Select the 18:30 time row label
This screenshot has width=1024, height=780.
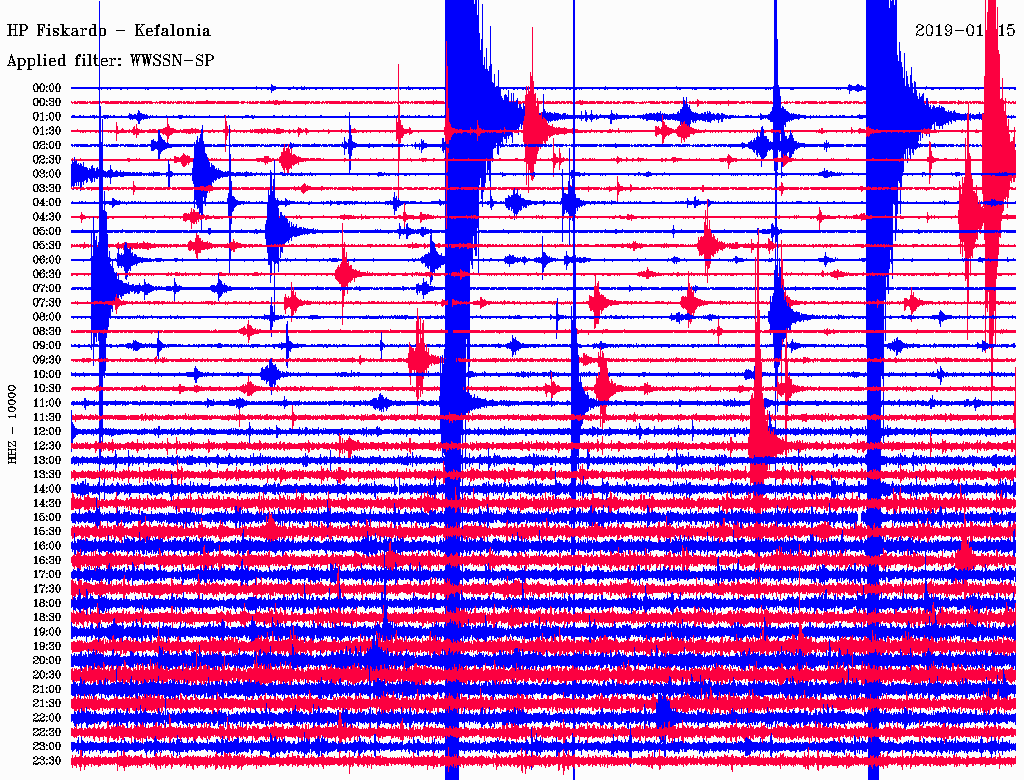[47, 618]
